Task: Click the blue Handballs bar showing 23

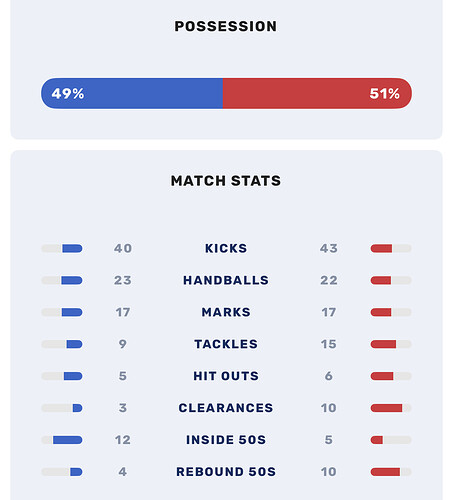Action: pyautogui.click(x=72, y=280)
